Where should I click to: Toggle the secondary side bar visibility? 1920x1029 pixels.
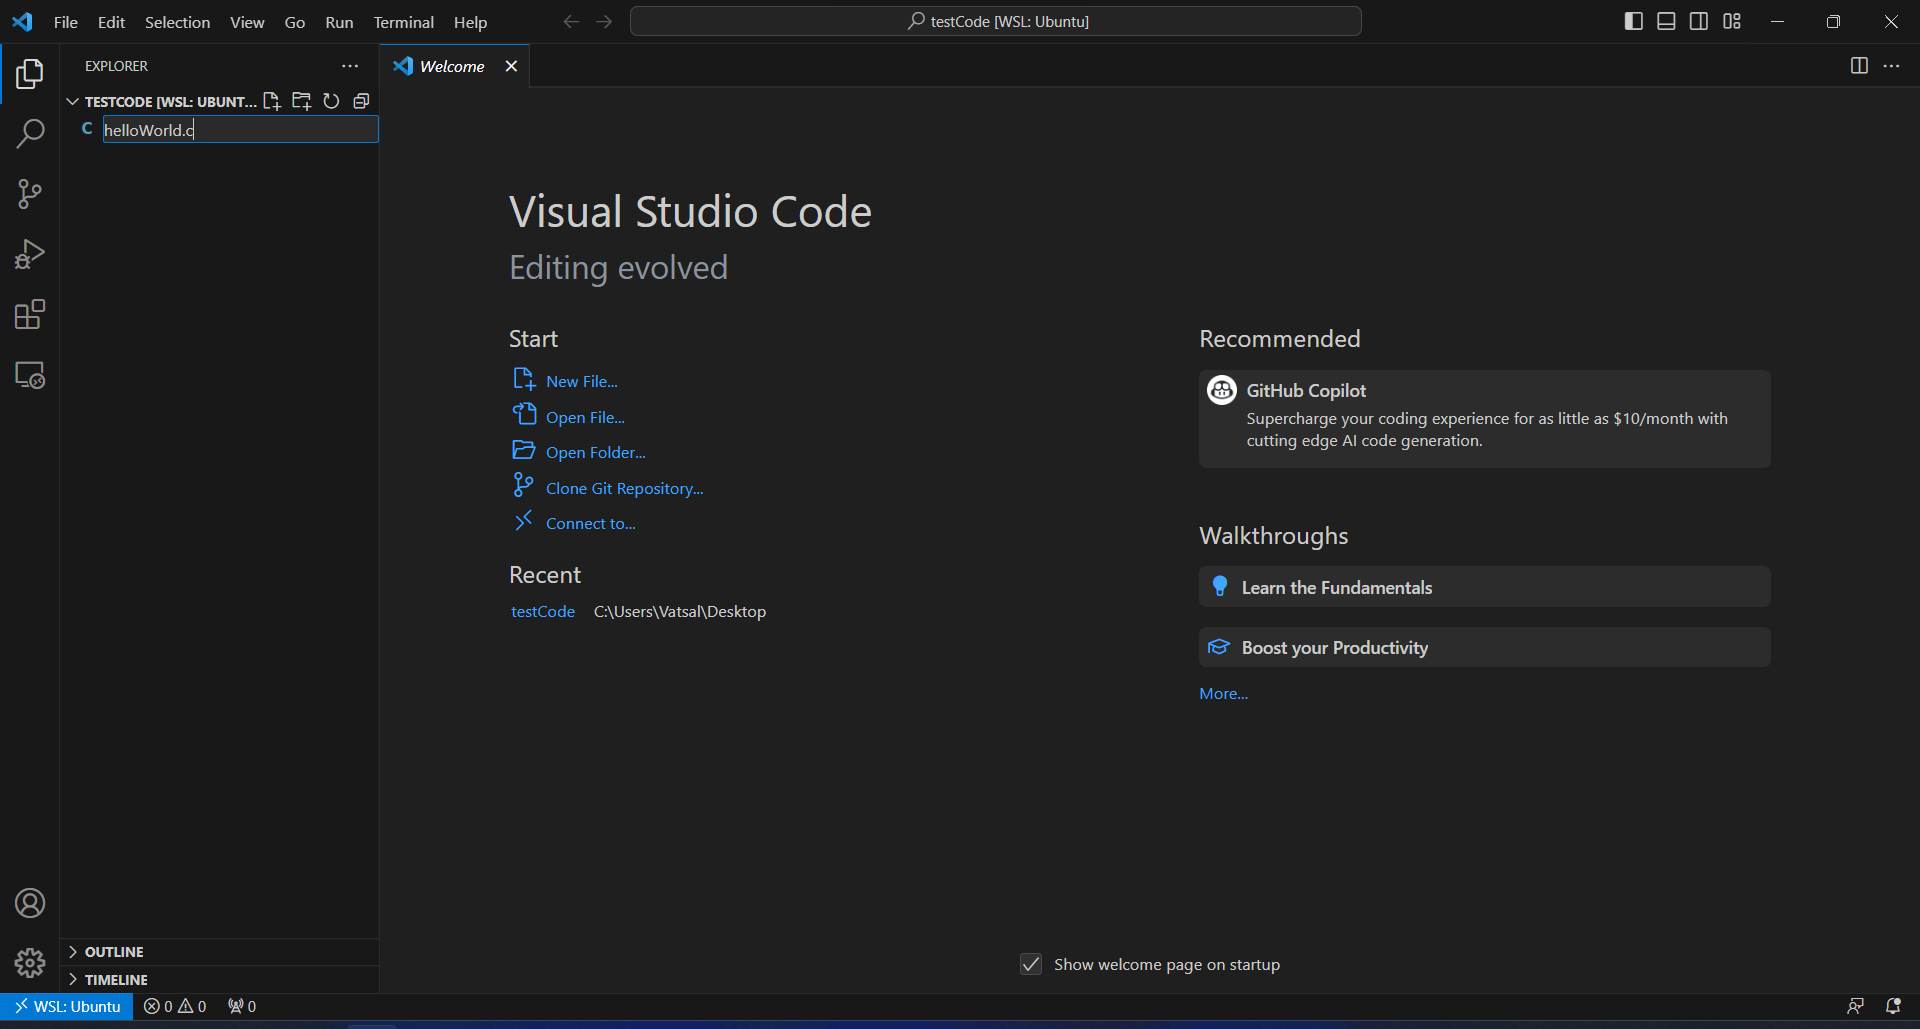coord(1699,21)
